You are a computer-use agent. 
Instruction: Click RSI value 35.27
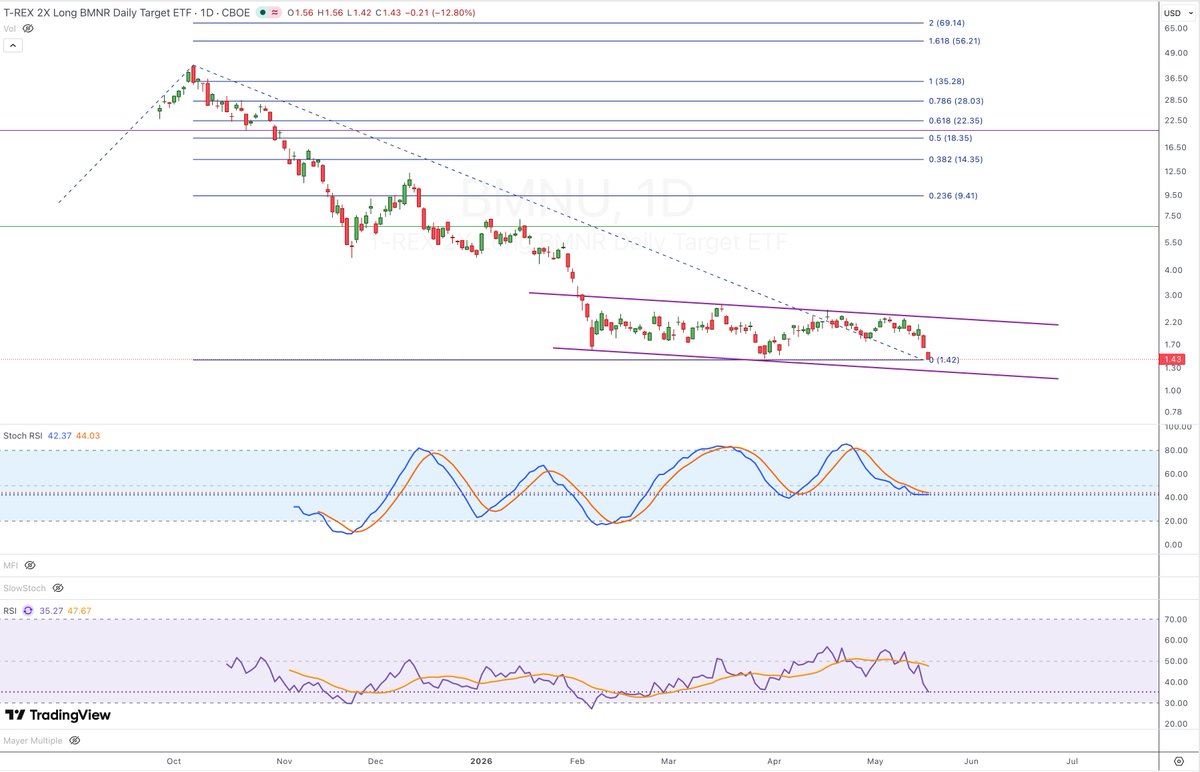[x=50, y=609]
